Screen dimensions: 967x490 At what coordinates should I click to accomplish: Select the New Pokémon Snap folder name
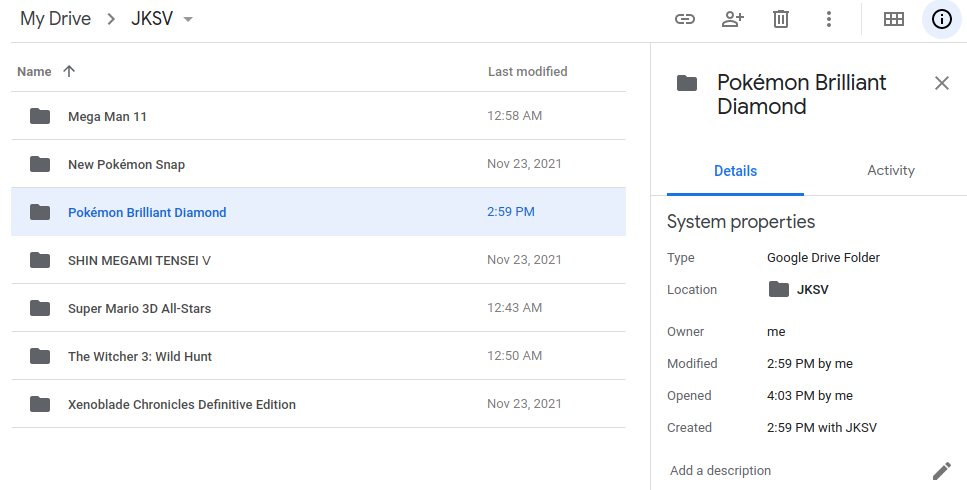[126, 165]
